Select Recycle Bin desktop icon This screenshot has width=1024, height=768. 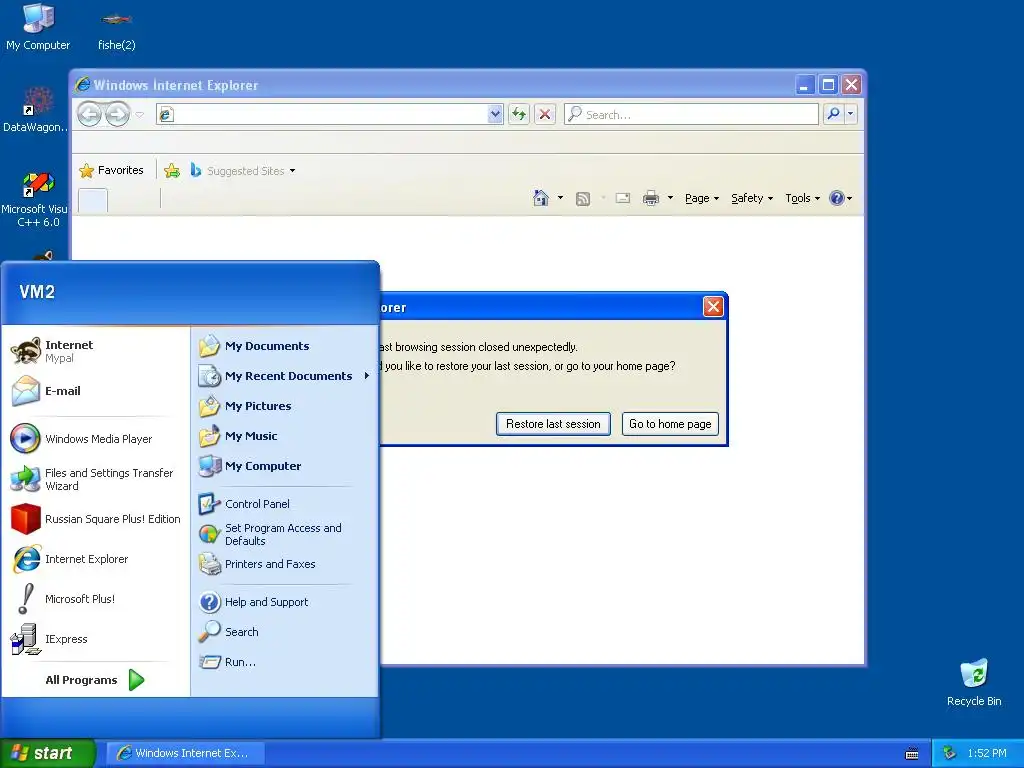click(974, 683)
